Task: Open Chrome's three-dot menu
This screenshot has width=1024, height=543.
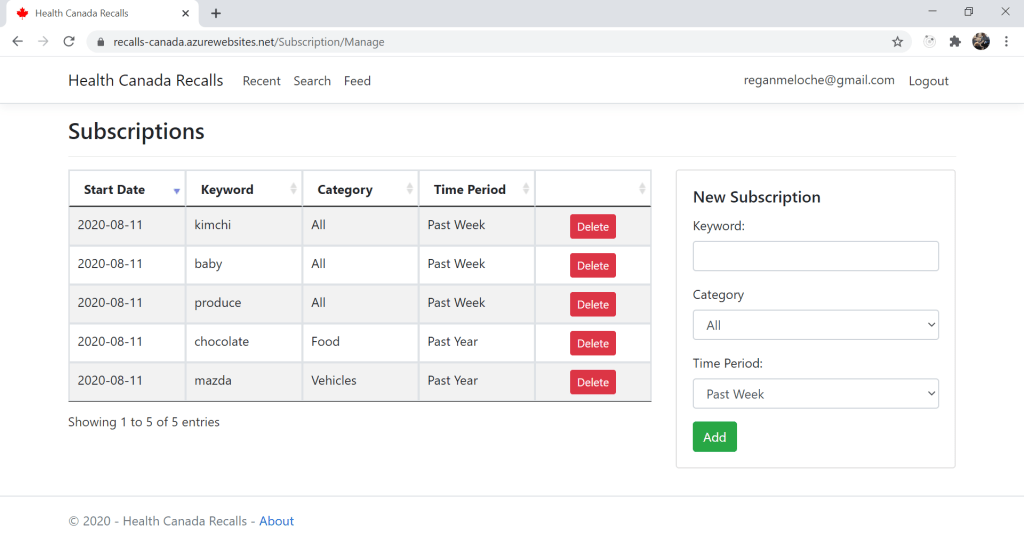Action: coord(1007,41)
